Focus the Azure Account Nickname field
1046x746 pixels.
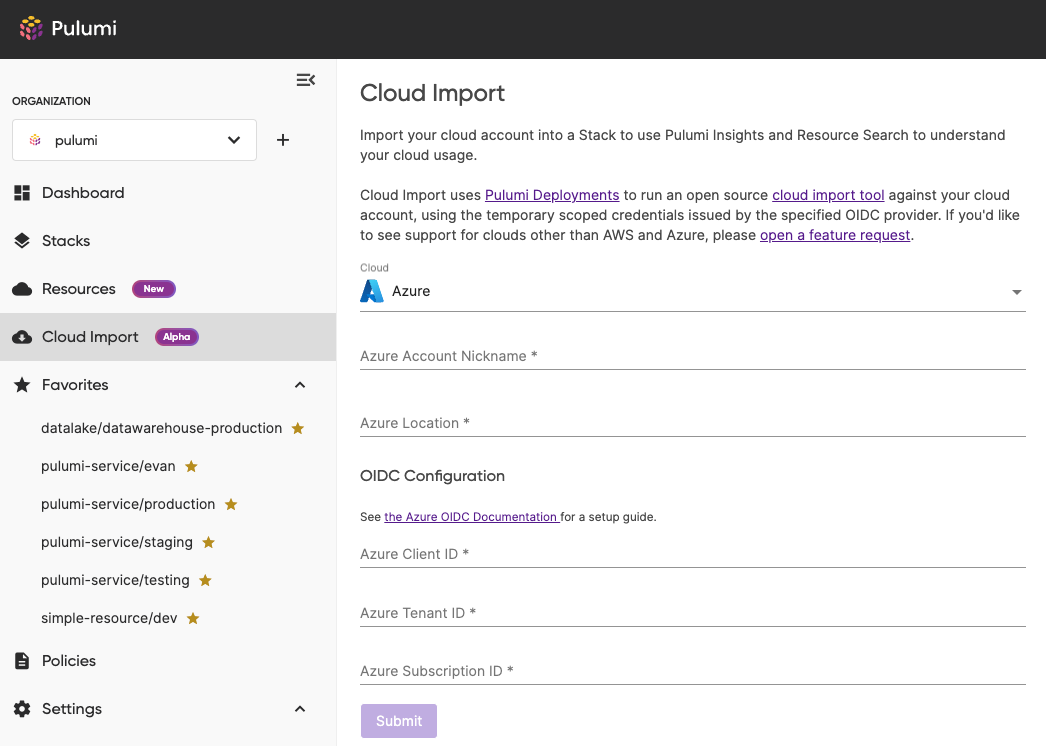(692, 356)
